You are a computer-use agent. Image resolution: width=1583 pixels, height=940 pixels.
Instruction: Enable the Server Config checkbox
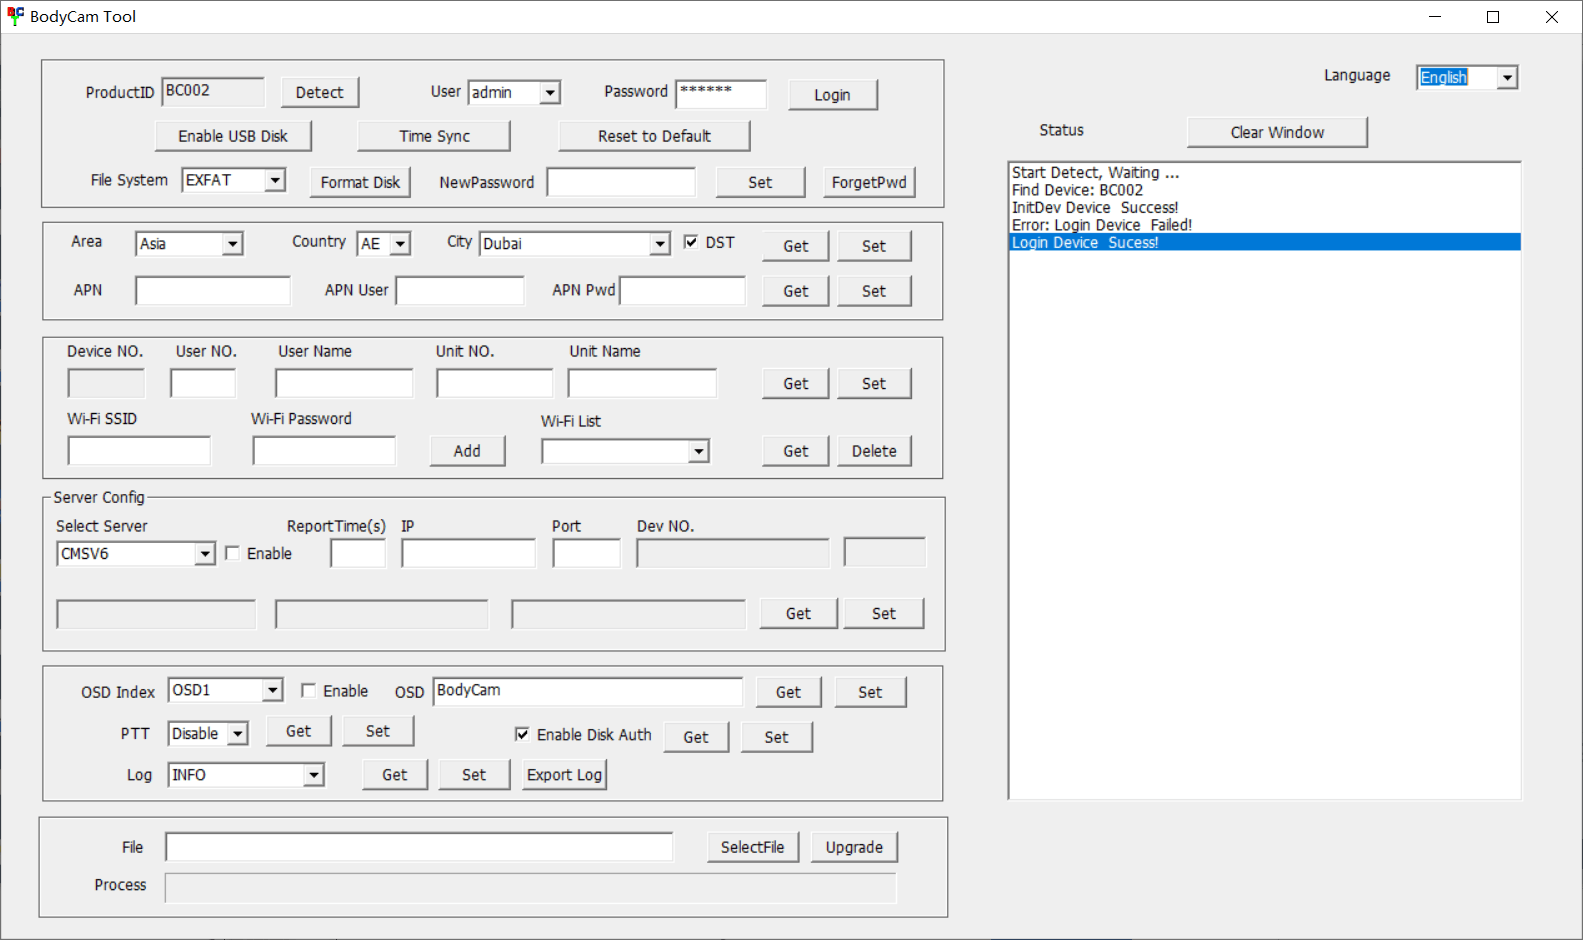233,553
